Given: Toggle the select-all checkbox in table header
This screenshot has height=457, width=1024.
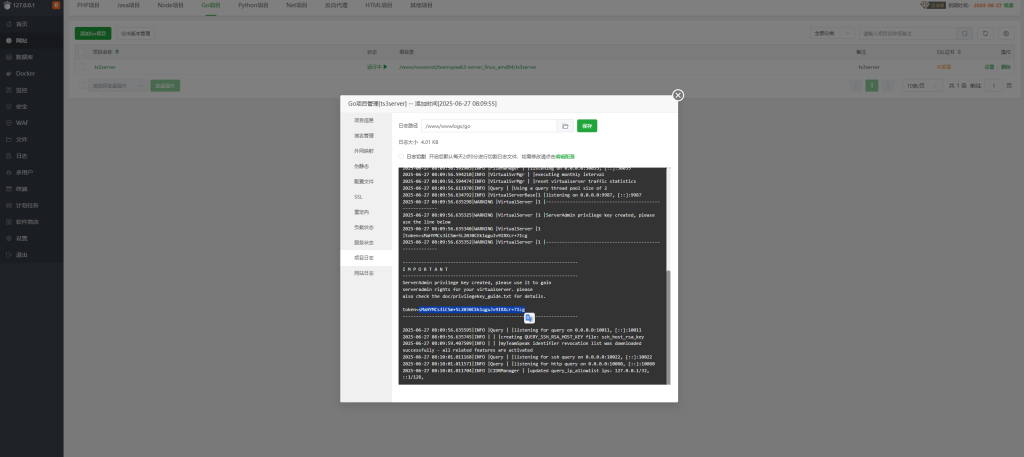Looking at the screenshot, I should click(82, 50).
